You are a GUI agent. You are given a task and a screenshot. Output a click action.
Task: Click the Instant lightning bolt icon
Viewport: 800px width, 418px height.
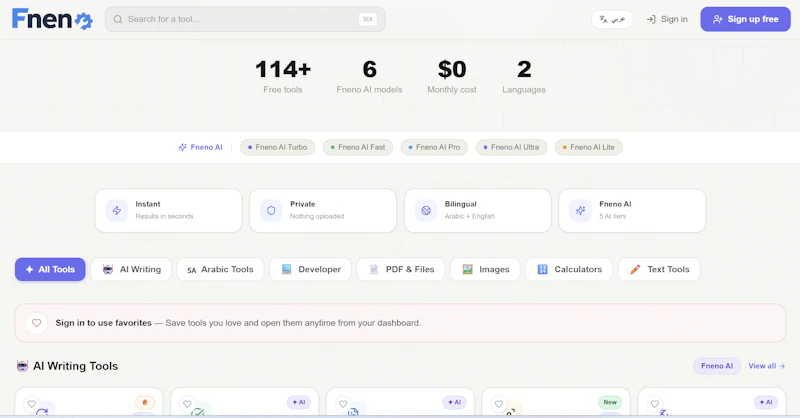point(117,210)
